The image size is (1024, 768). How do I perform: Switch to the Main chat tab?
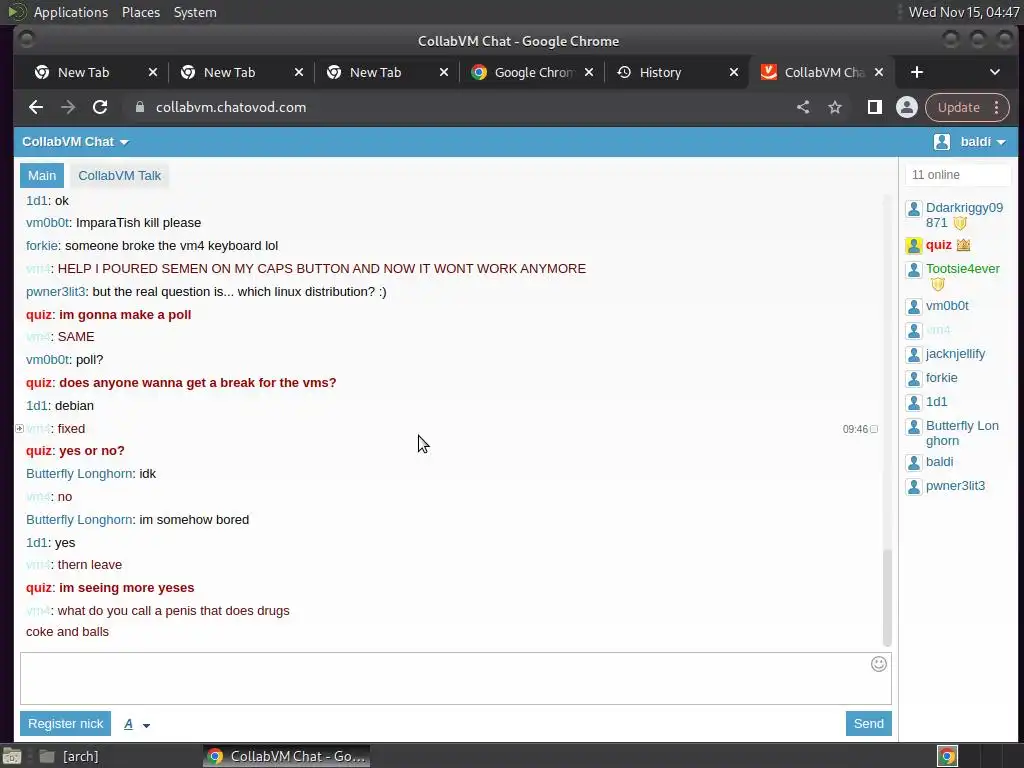coord(42,176)
